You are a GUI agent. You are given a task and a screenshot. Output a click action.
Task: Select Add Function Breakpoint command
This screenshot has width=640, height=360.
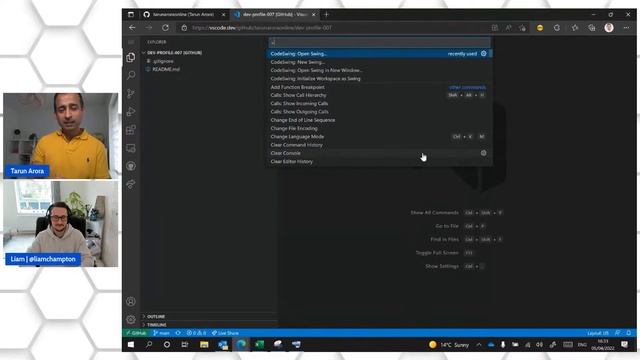pos(380,87)
